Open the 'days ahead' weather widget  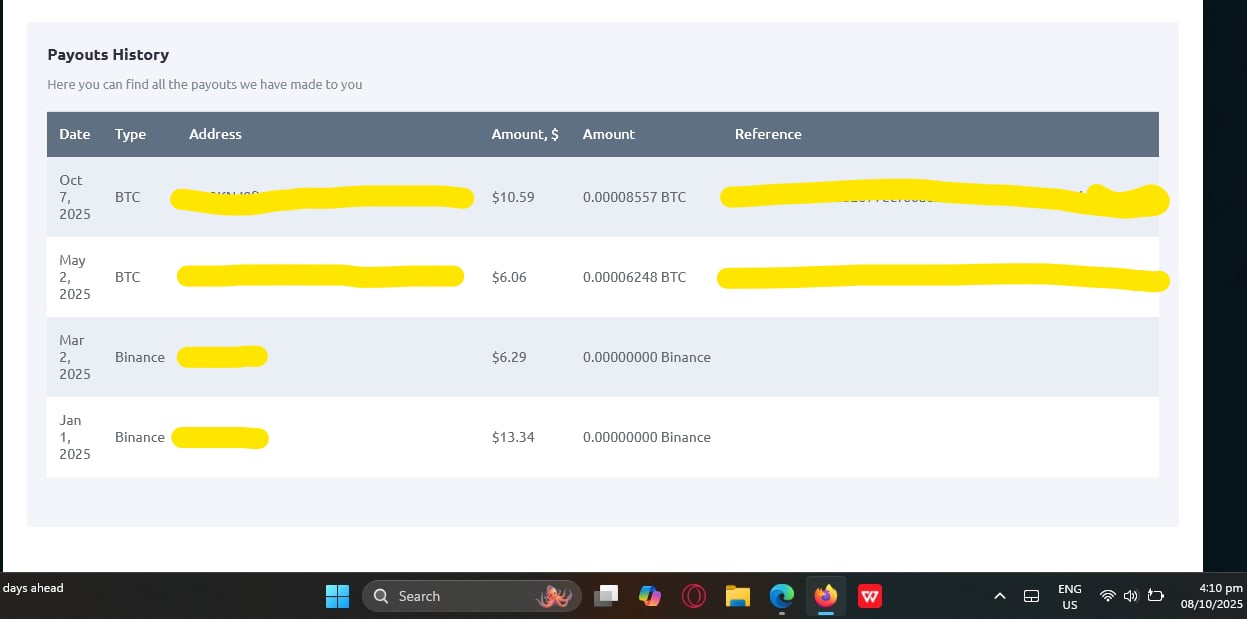(x=33, y=588)
